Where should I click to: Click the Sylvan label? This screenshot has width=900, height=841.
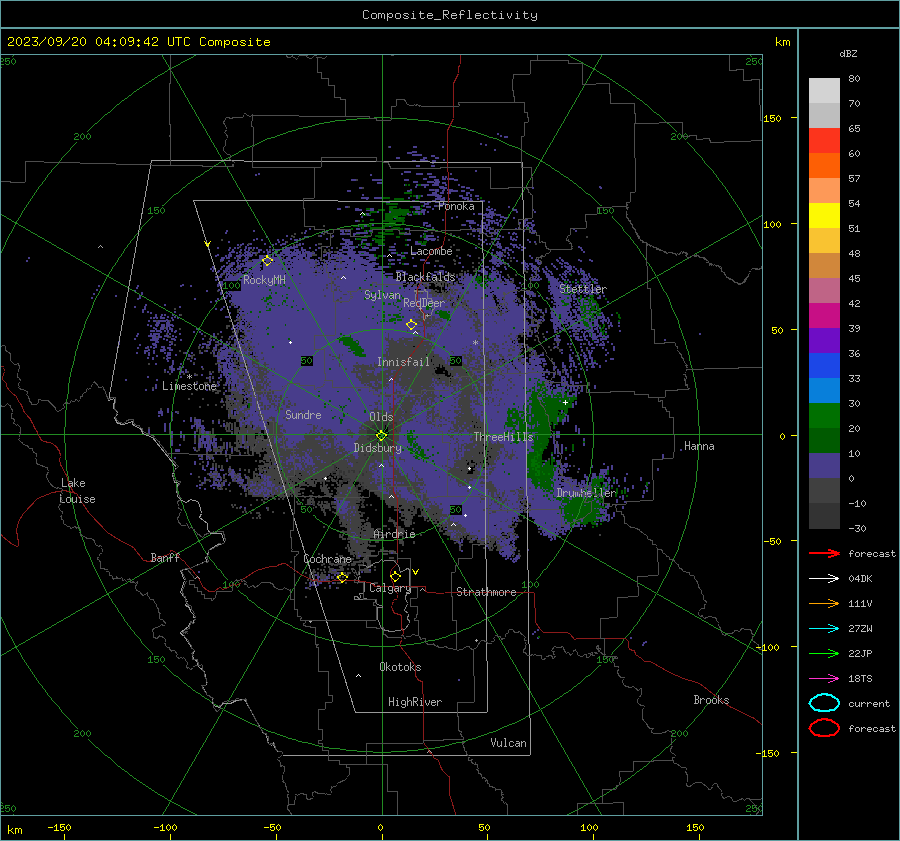pyautogui.click(x=382, y=295)
